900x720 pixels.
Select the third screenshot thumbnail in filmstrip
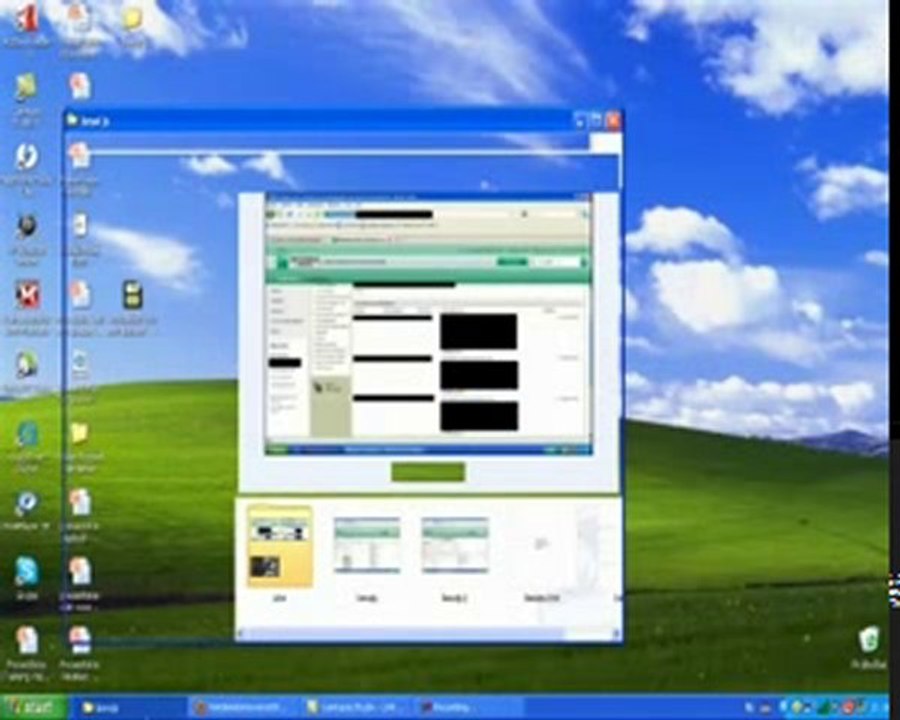coord(455,544)
